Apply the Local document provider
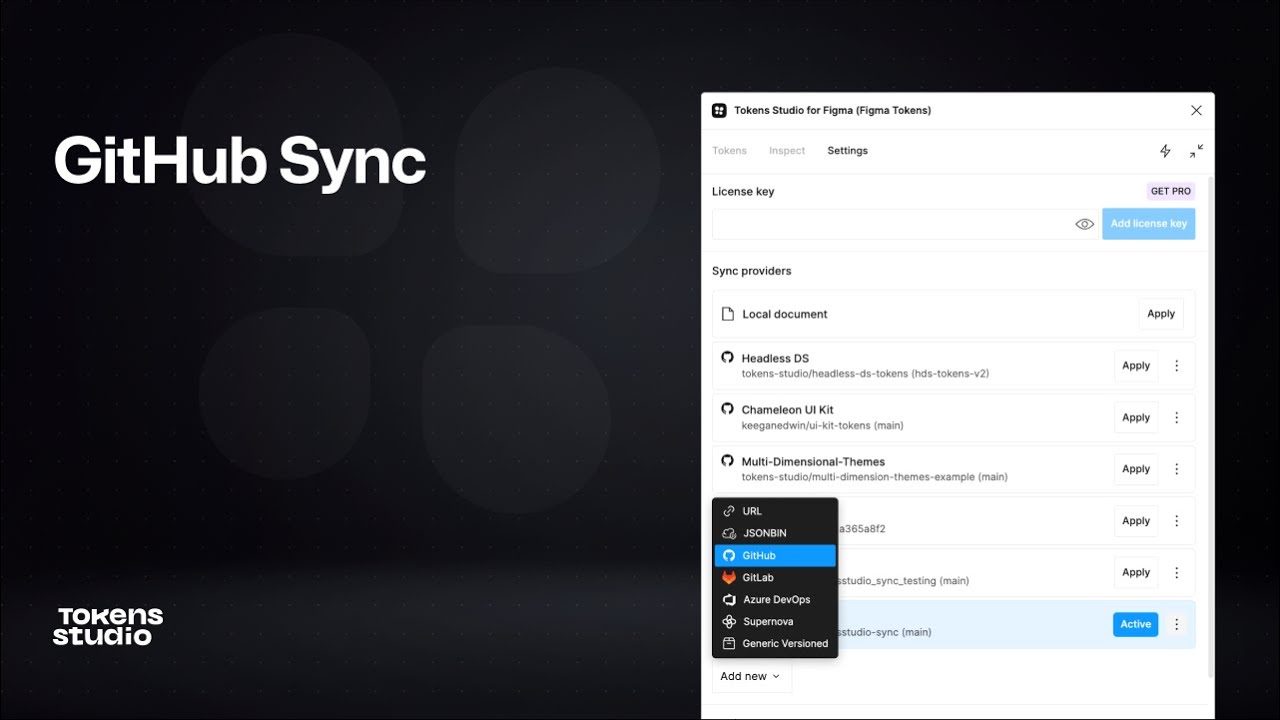This screenshot has height=720, width=1280. click(1161, 314)
